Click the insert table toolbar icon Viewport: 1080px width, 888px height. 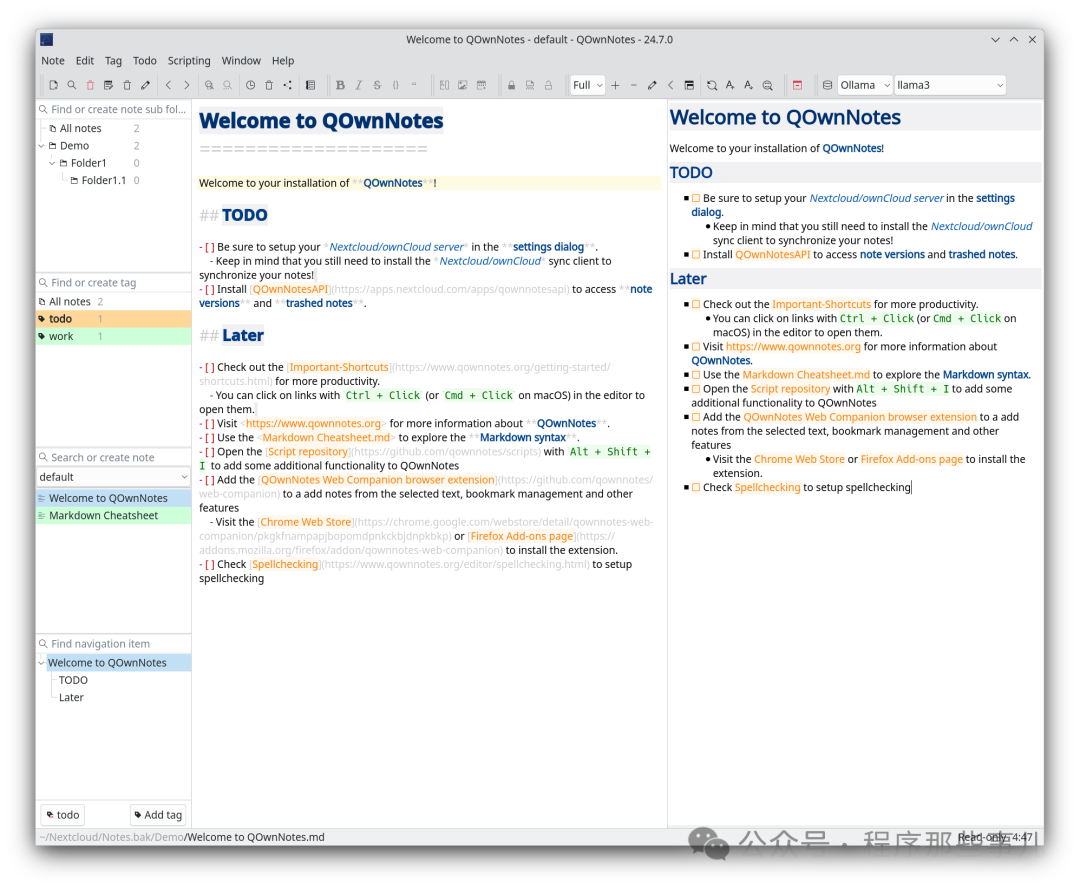481,85
